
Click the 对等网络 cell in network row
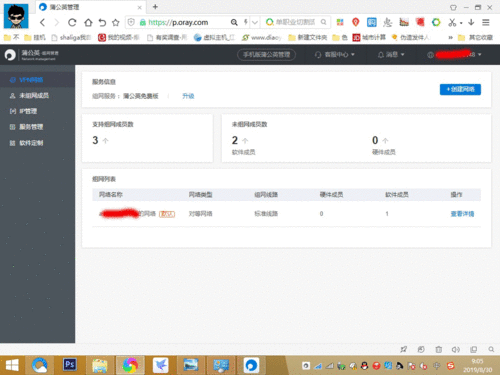tap(200, 214)
